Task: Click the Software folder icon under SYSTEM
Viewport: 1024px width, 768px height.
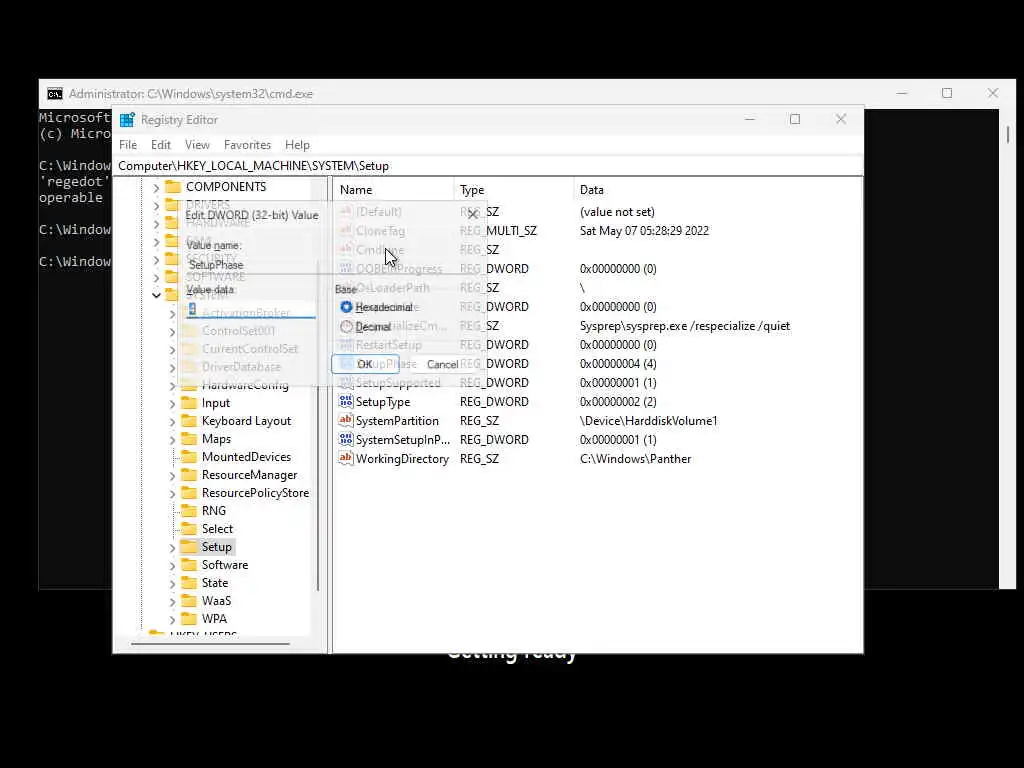Action: [189, 564]
